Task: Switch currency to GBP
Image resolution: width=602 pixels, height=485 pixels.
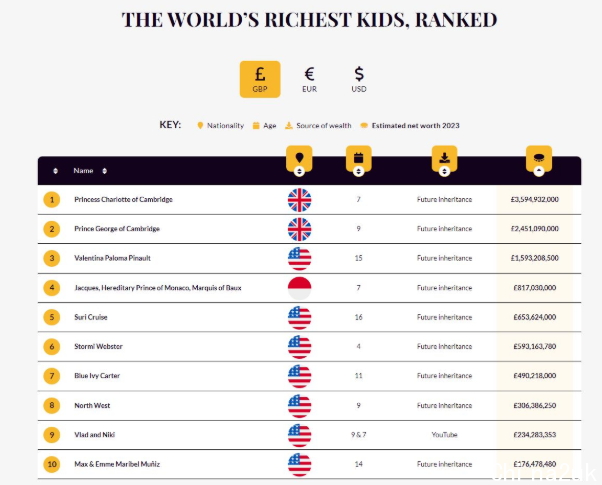Action: (260, 79)
